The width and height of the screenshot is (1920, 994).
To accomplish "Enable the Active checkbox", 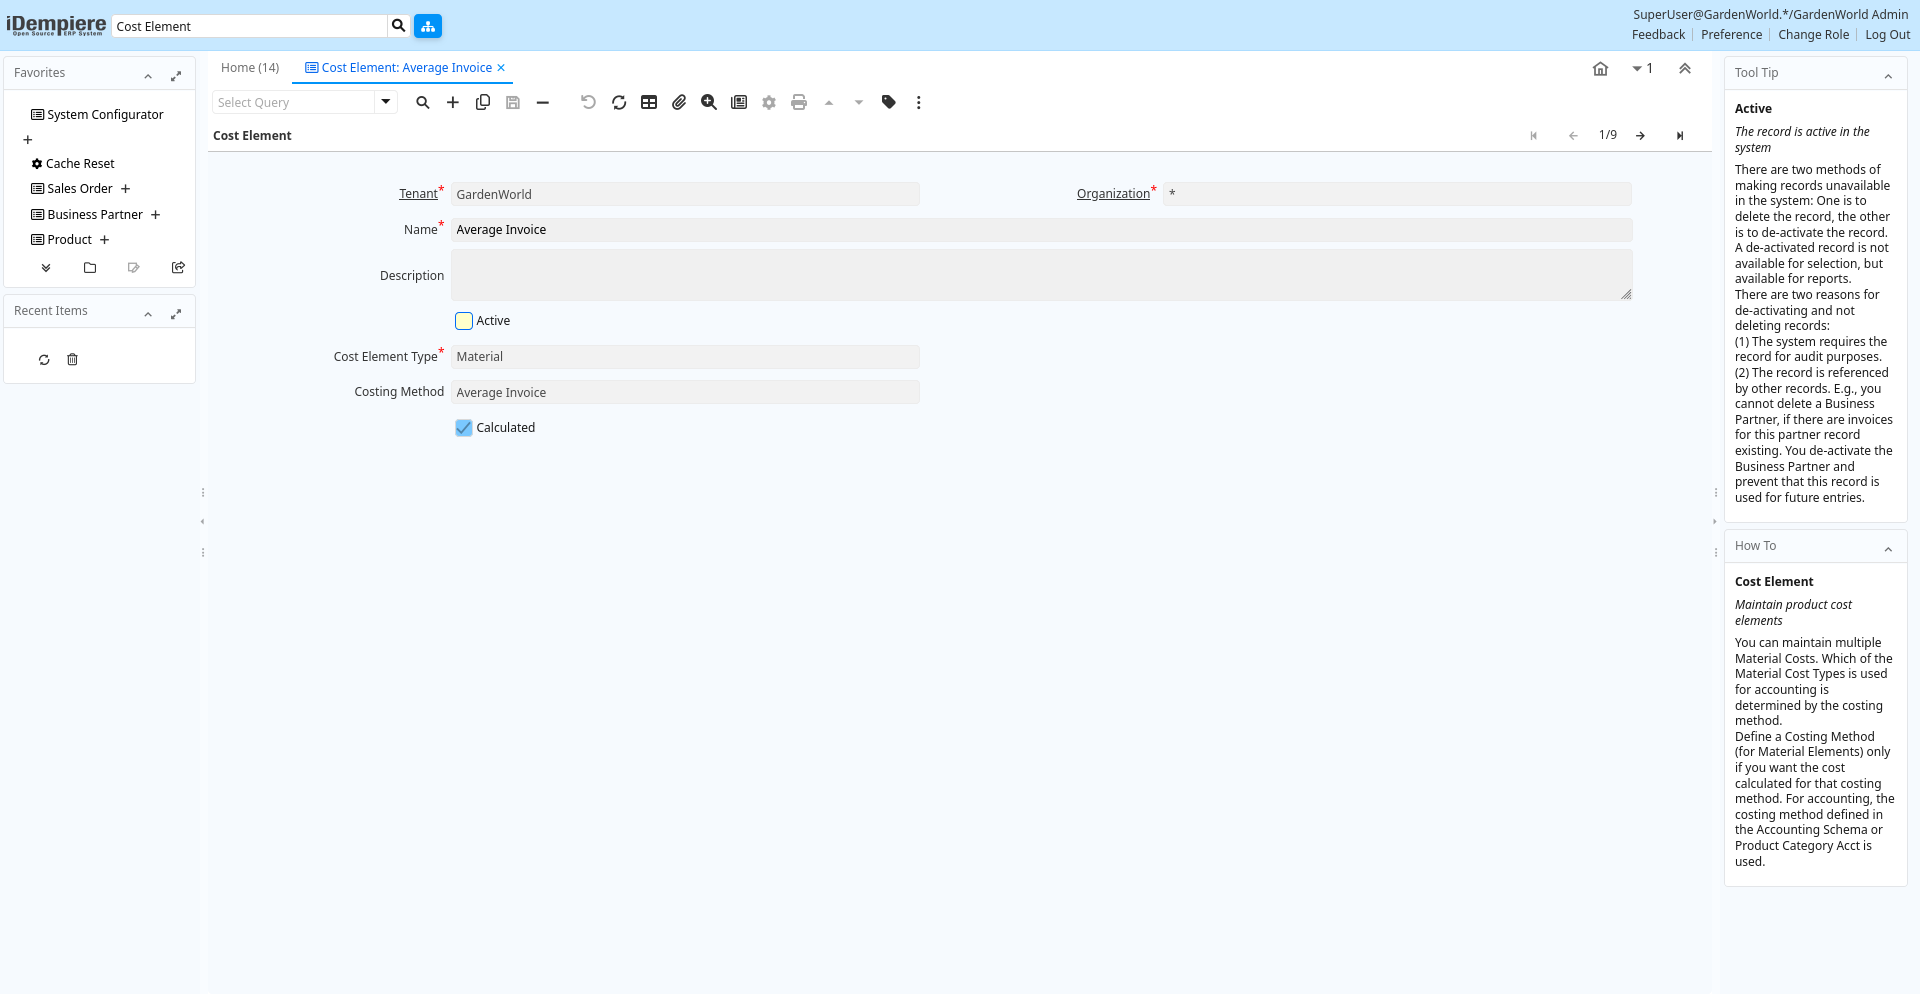I will click(464, 321).
